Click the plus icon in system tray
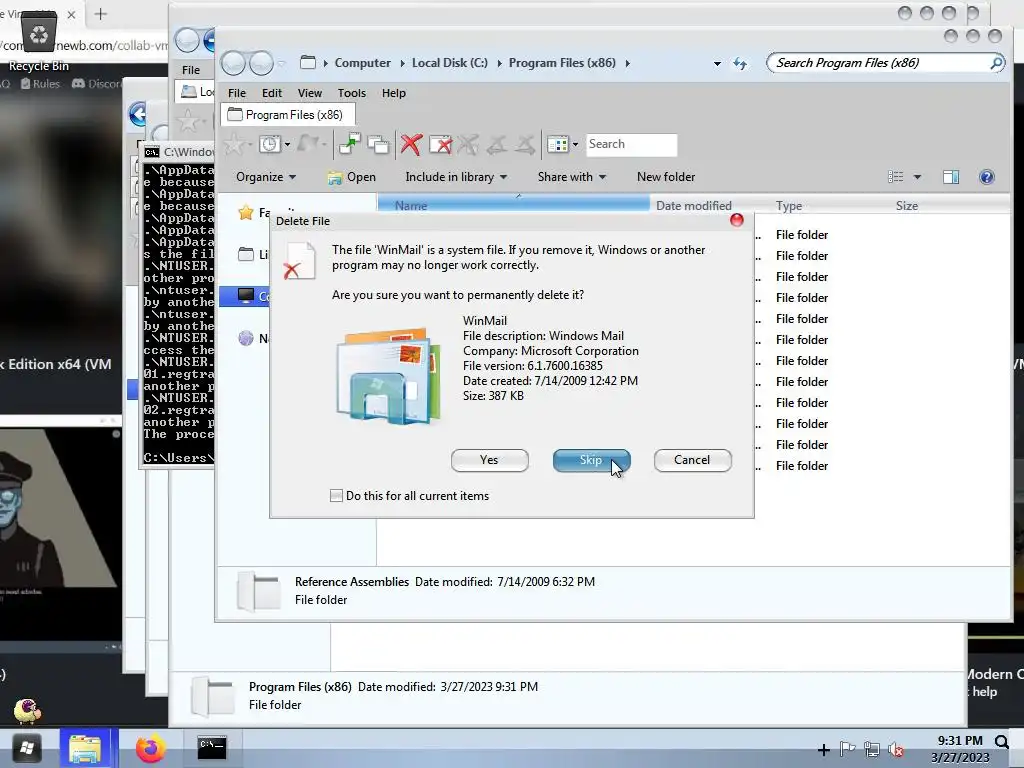The height and width of the screenshot is (768, 1024). point(823,750)
